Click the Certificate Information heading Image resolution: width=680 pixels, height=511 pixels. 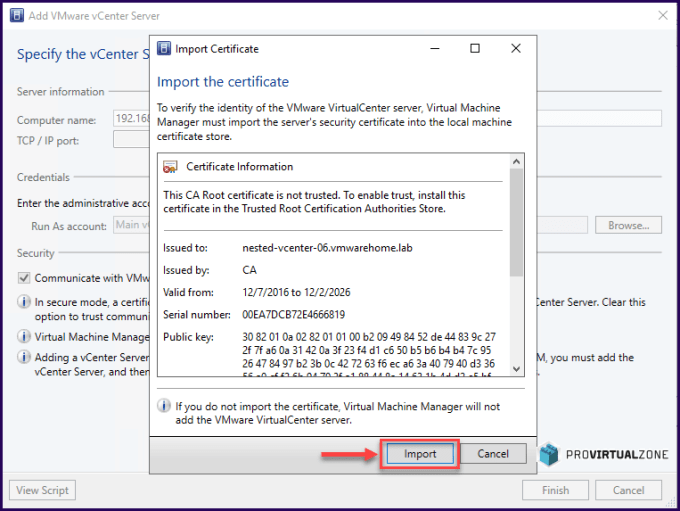[x=239, y=167]
